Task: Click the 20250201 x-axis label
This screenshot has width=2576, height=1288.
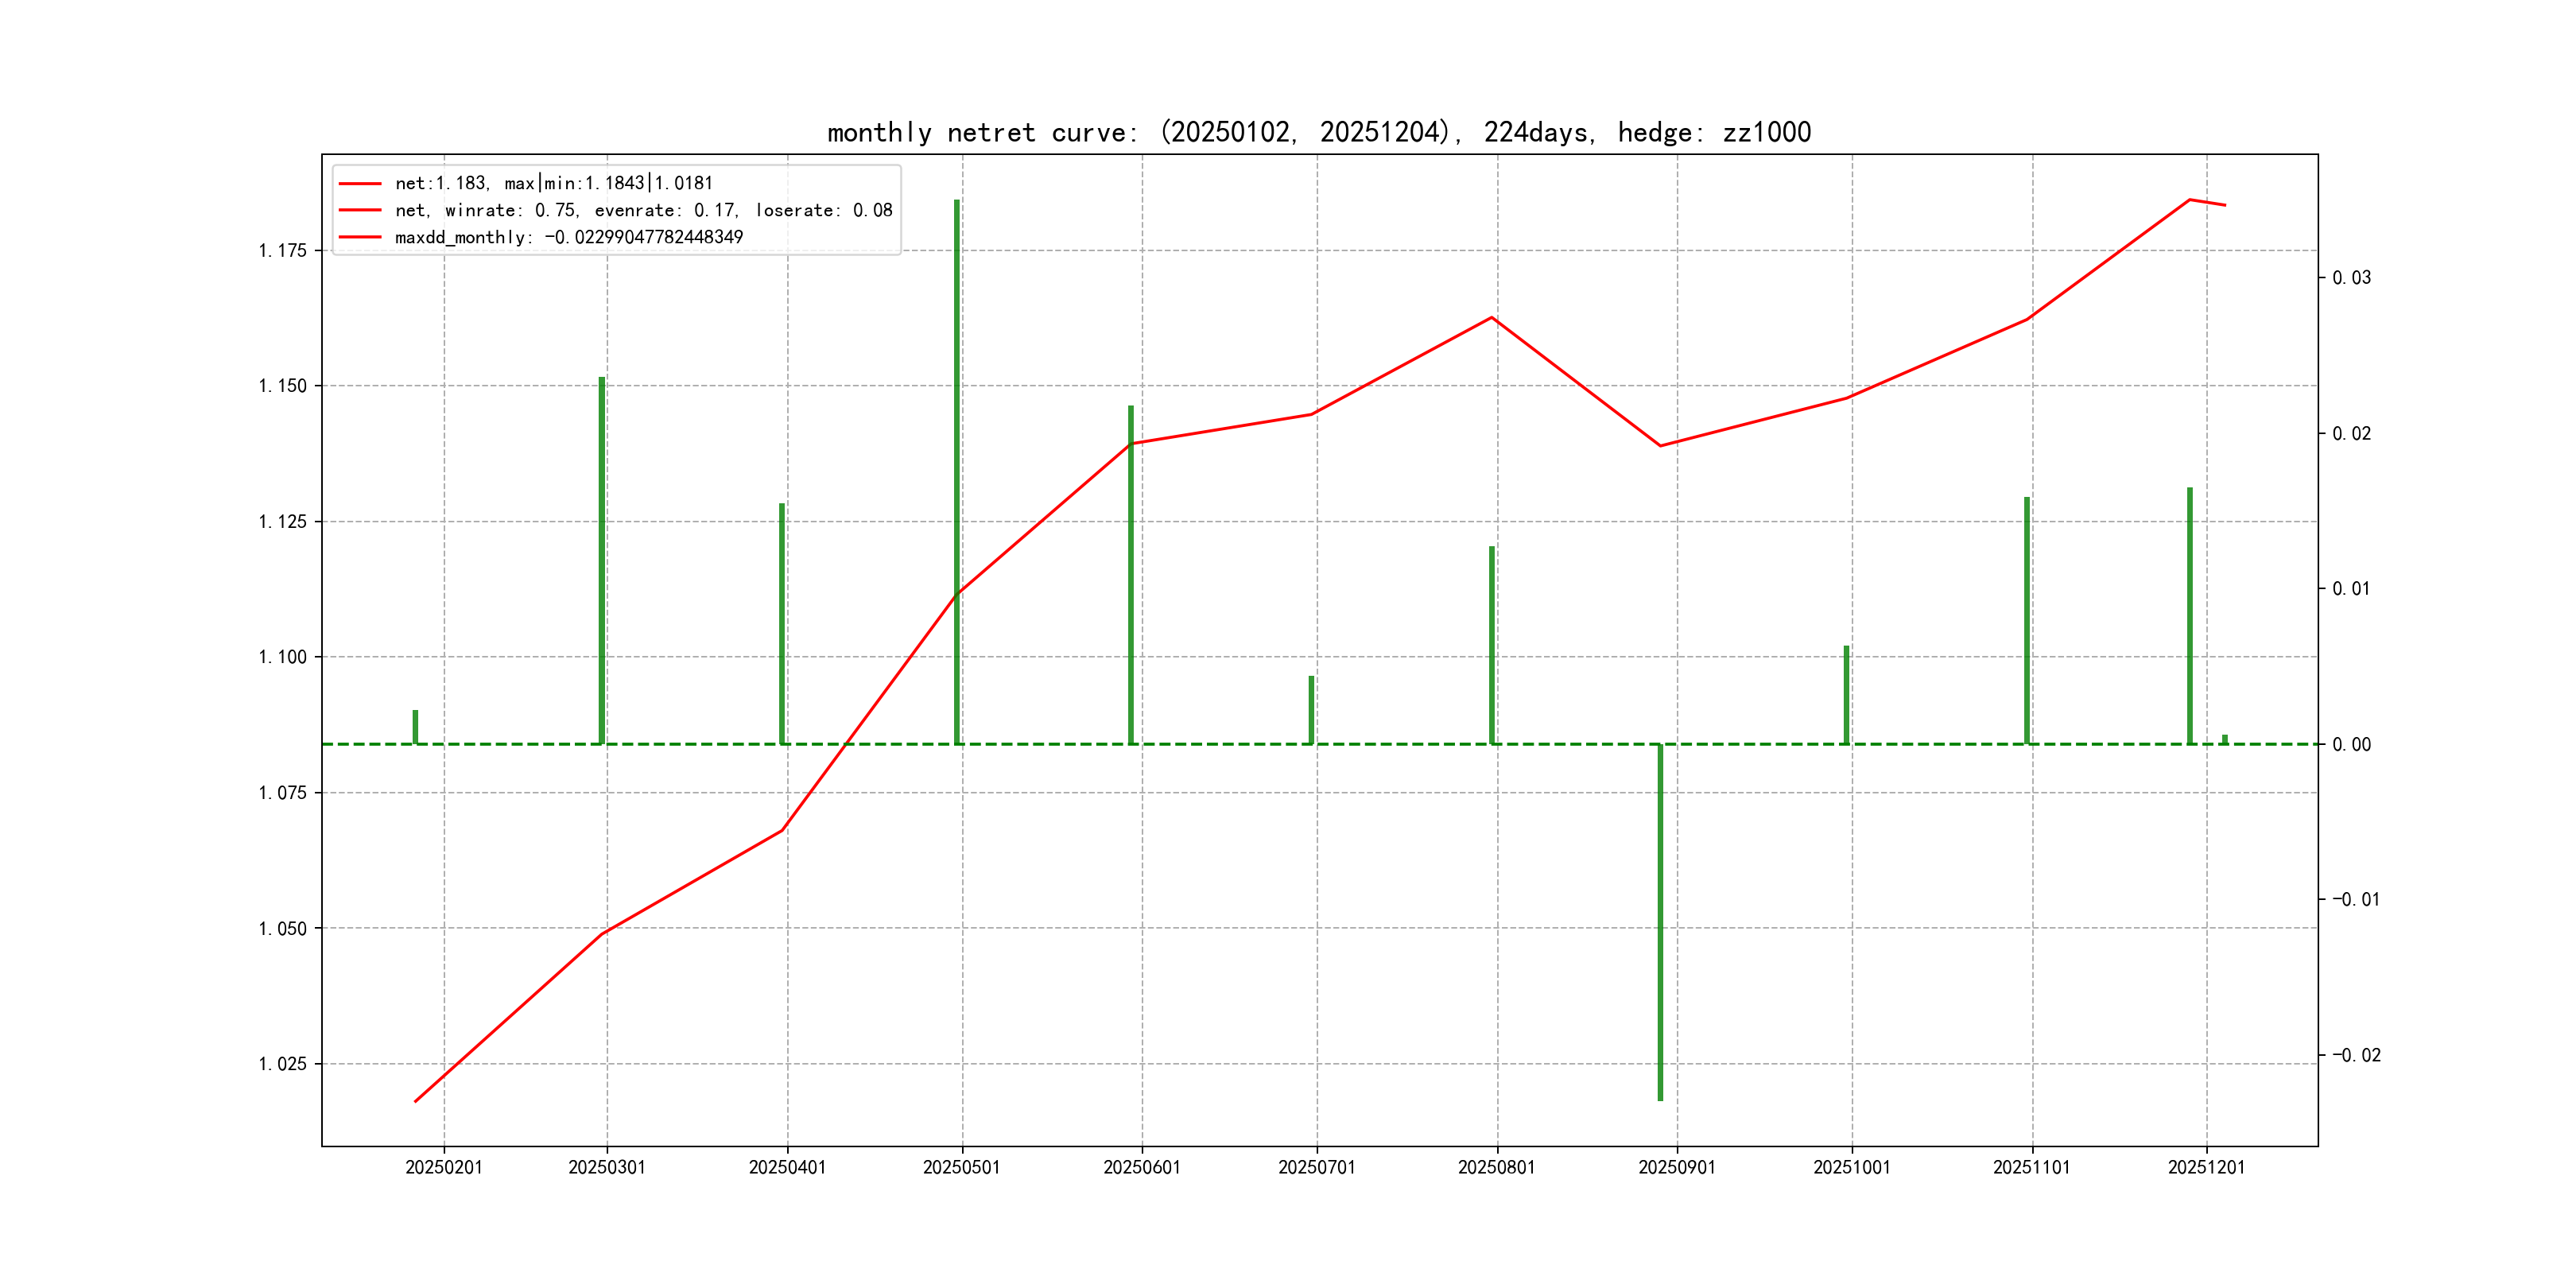Action: click(444, 1167)
